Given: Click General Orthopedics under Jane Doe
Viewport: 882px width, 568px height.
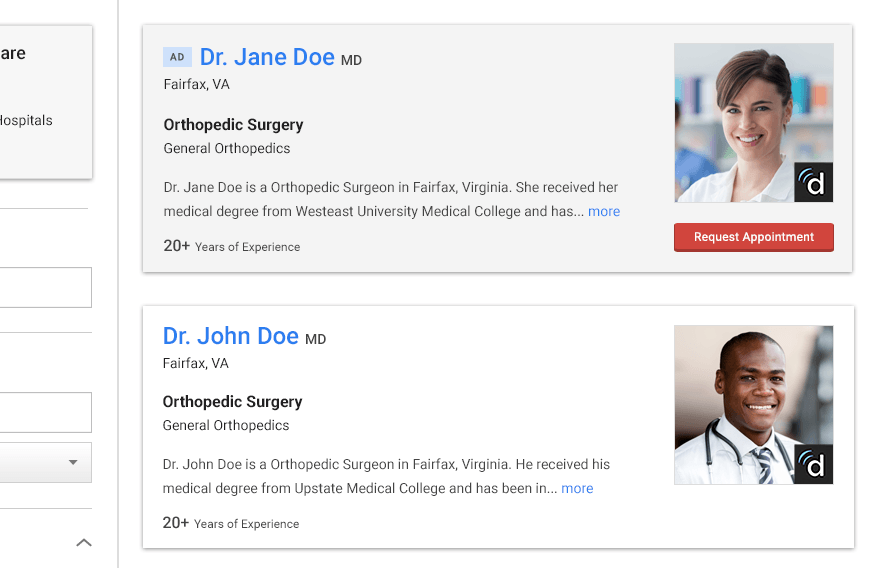Looking at the screenshot, I should click(x=227, y=148).
